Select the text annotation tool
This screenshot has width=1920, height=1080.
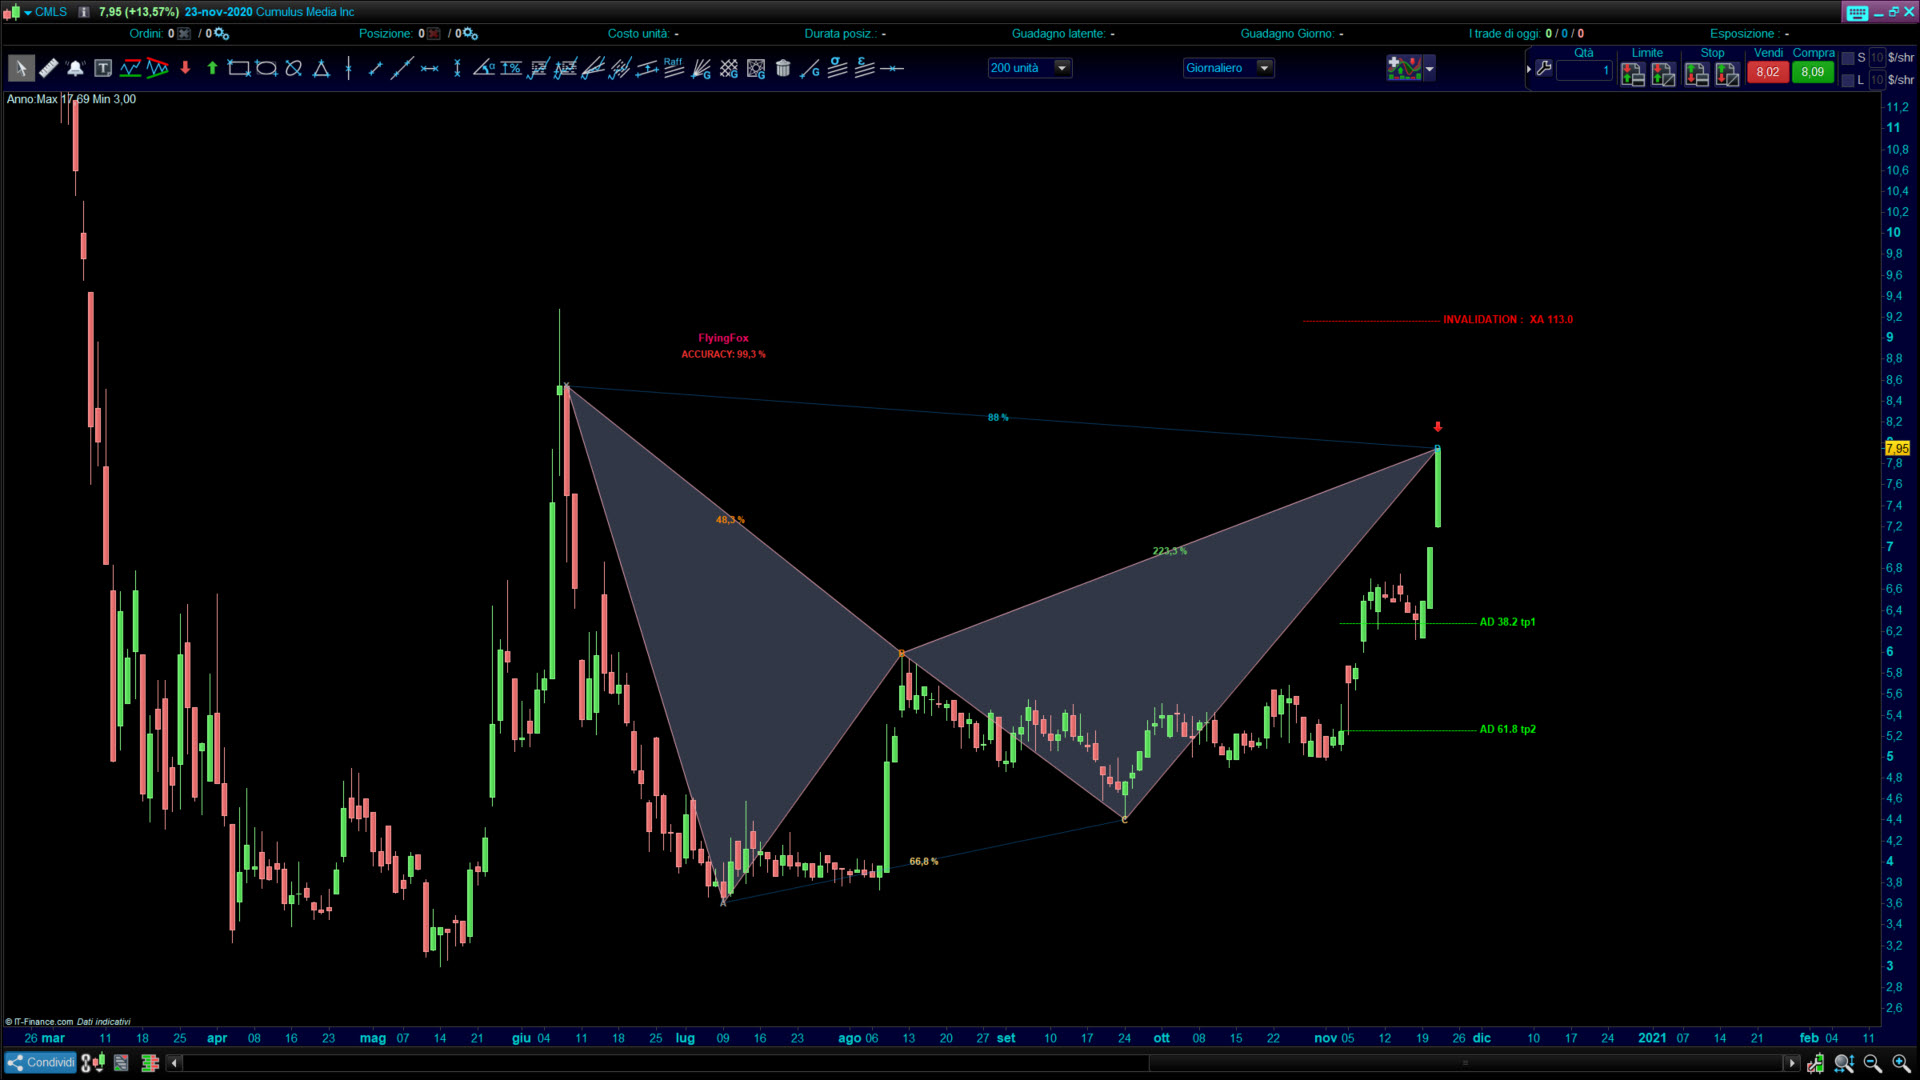click(x=103, y=69)
